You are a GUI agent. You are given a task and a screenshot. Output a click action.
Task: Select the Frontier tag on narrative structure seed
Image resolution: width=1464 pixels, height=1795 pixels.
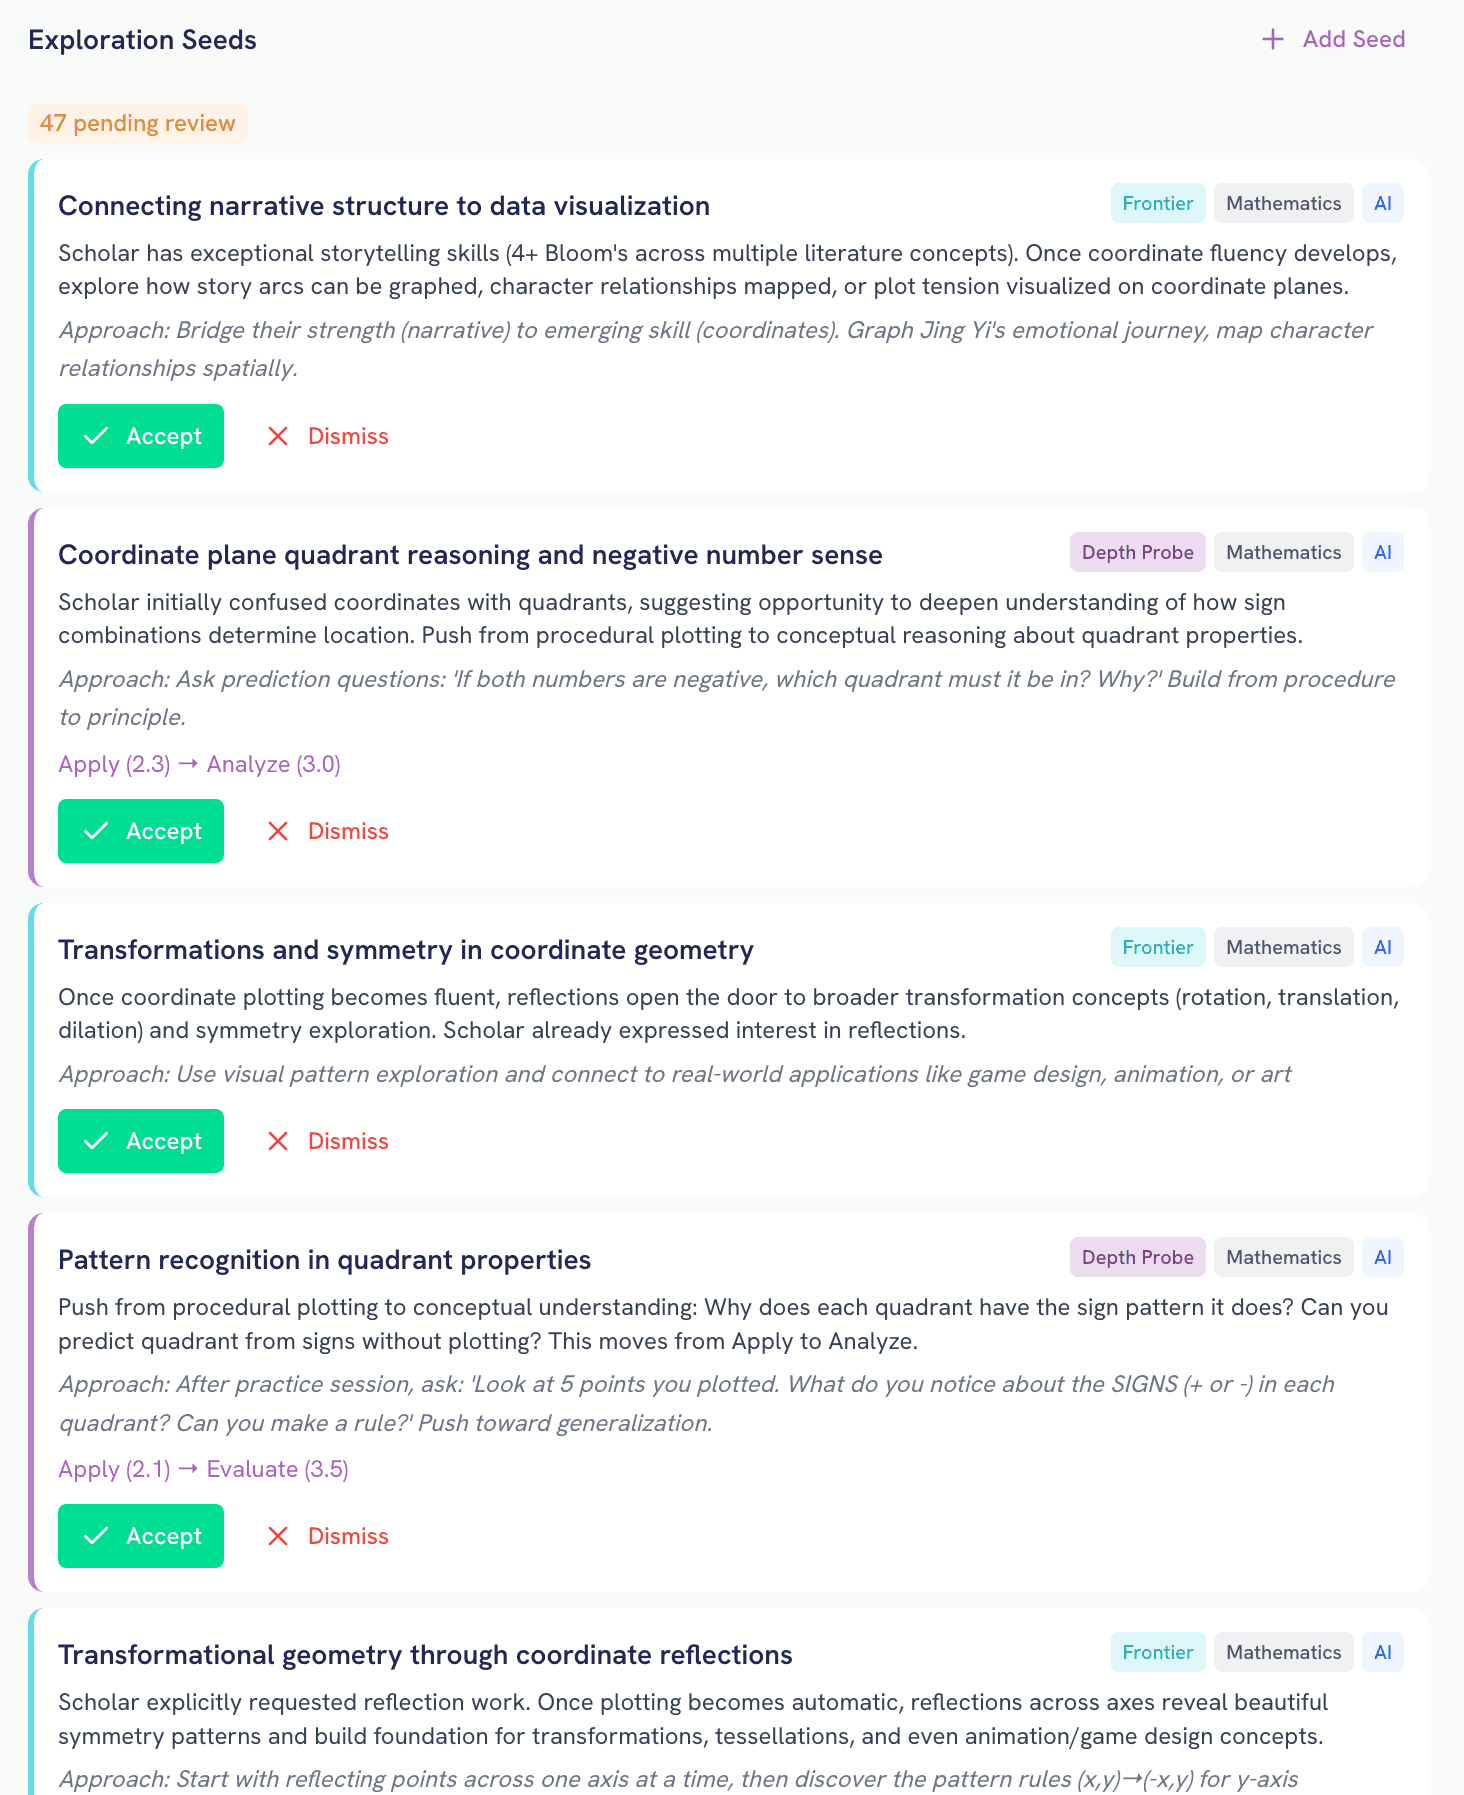[x=1157, y=204]
